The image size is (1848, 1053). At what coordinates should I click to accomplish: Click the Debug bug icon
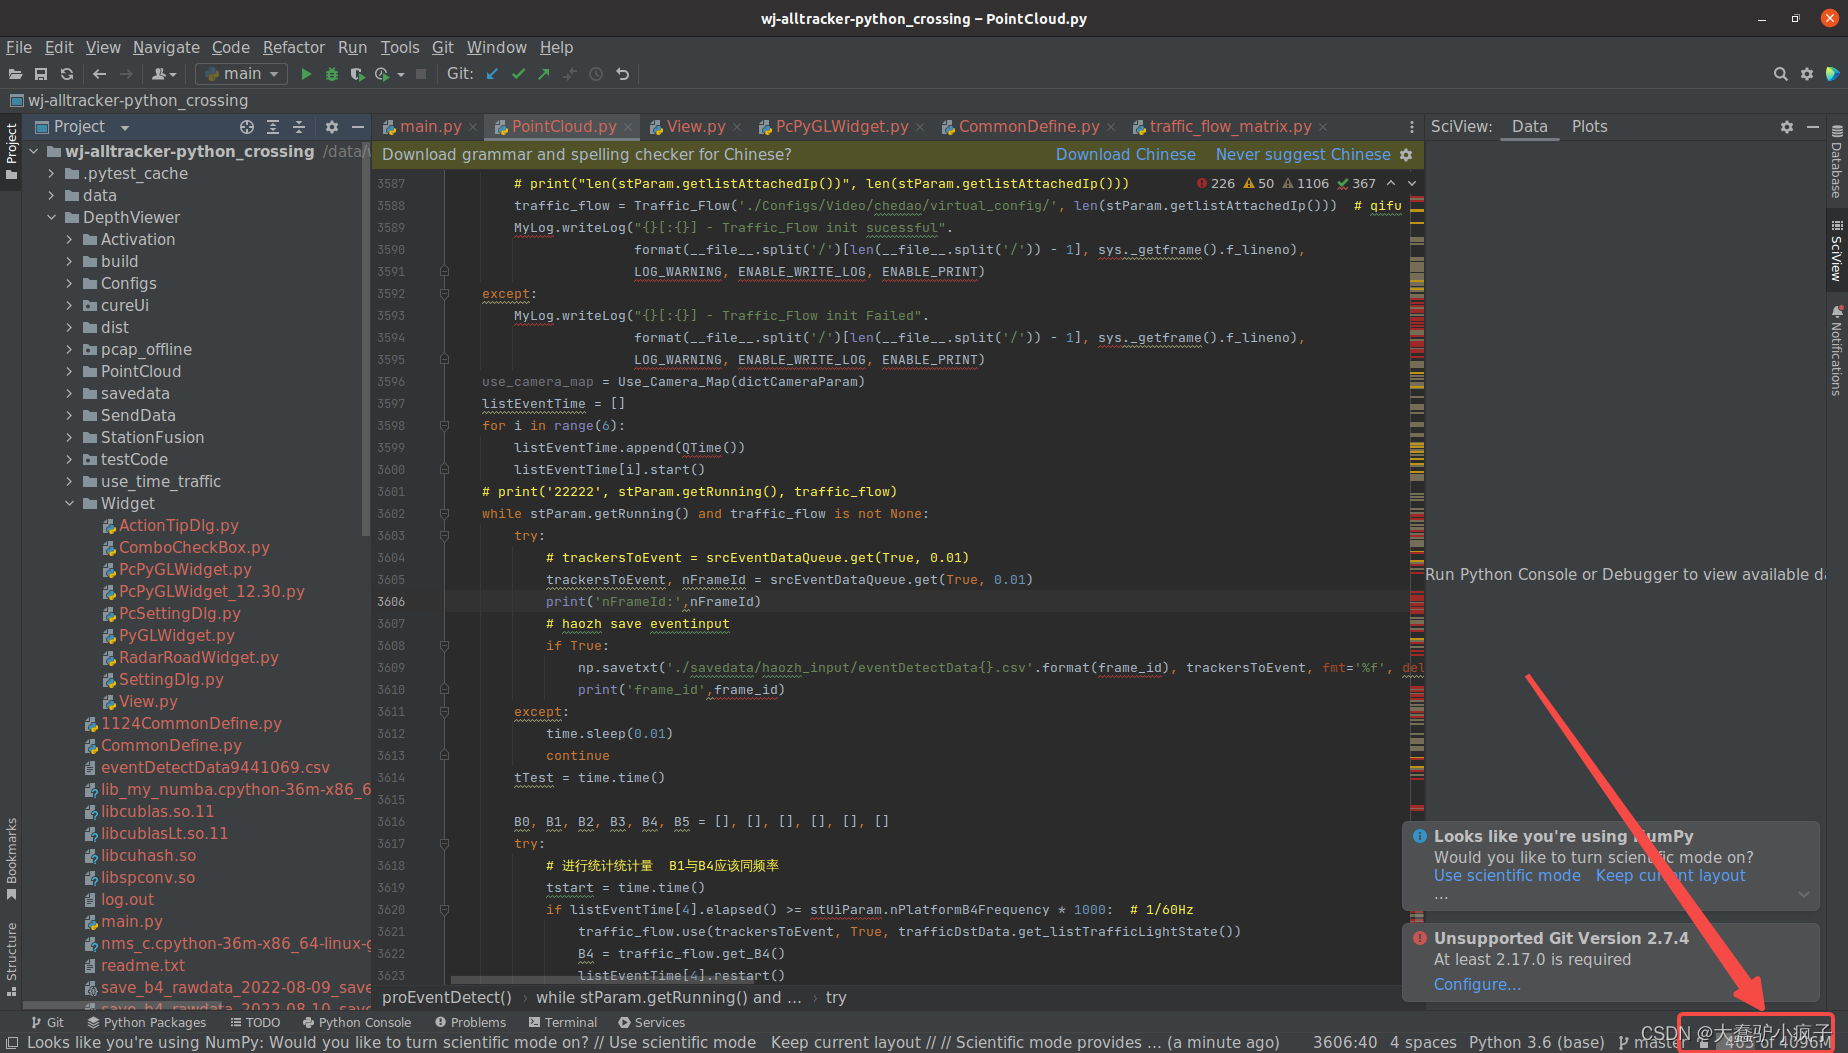tap(332, 74)
